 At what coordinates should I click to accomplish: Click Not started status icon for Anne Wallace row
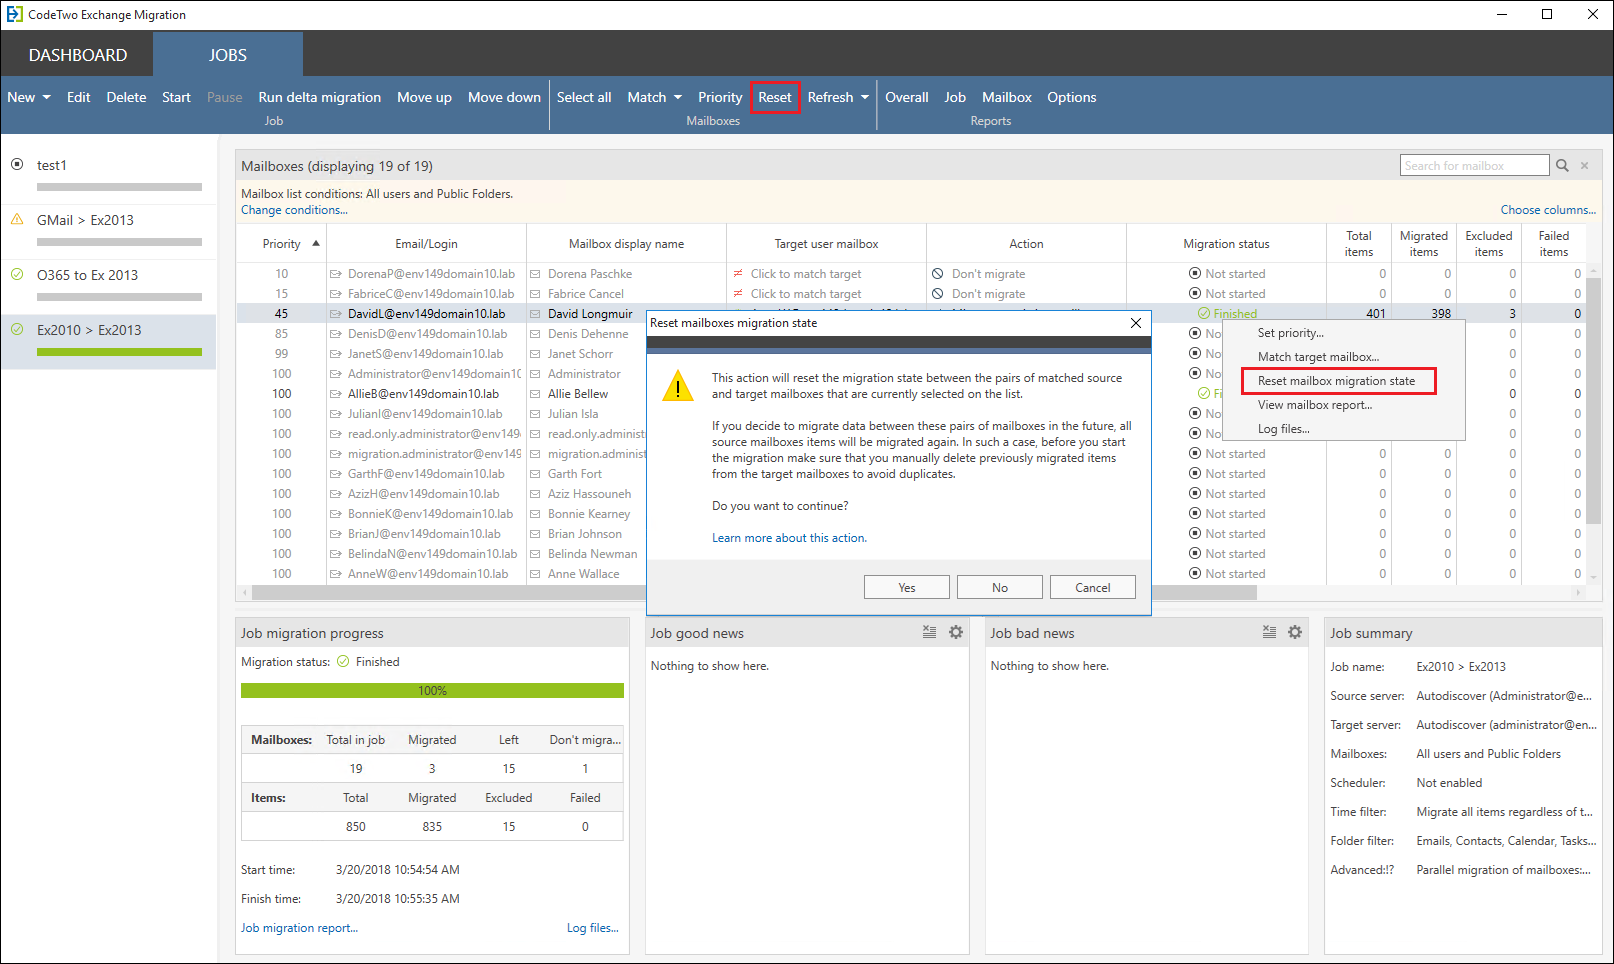click(x=1195, y=574)
